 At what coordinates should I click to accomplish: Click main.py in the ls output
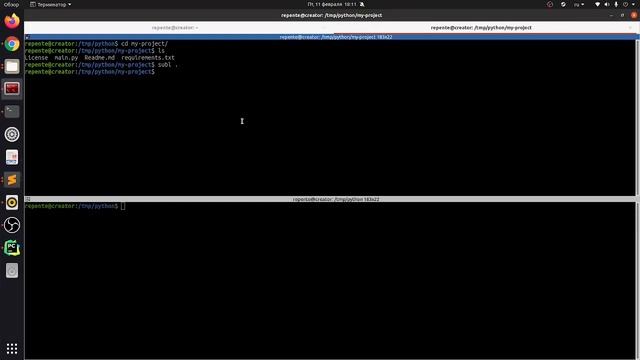66,58
